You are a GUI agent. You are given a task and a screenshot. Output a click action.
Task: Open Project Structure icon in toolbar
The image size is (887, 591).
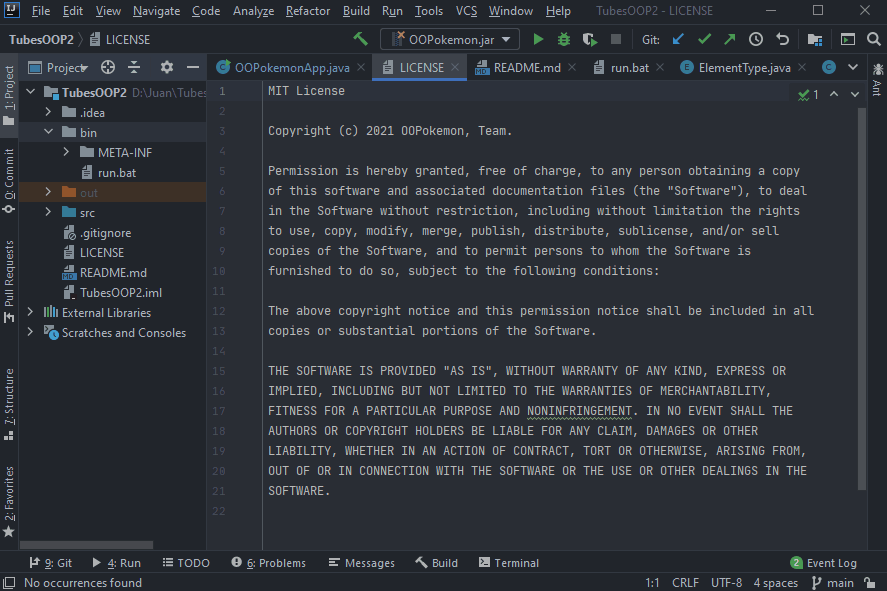(x=815, y=39)
